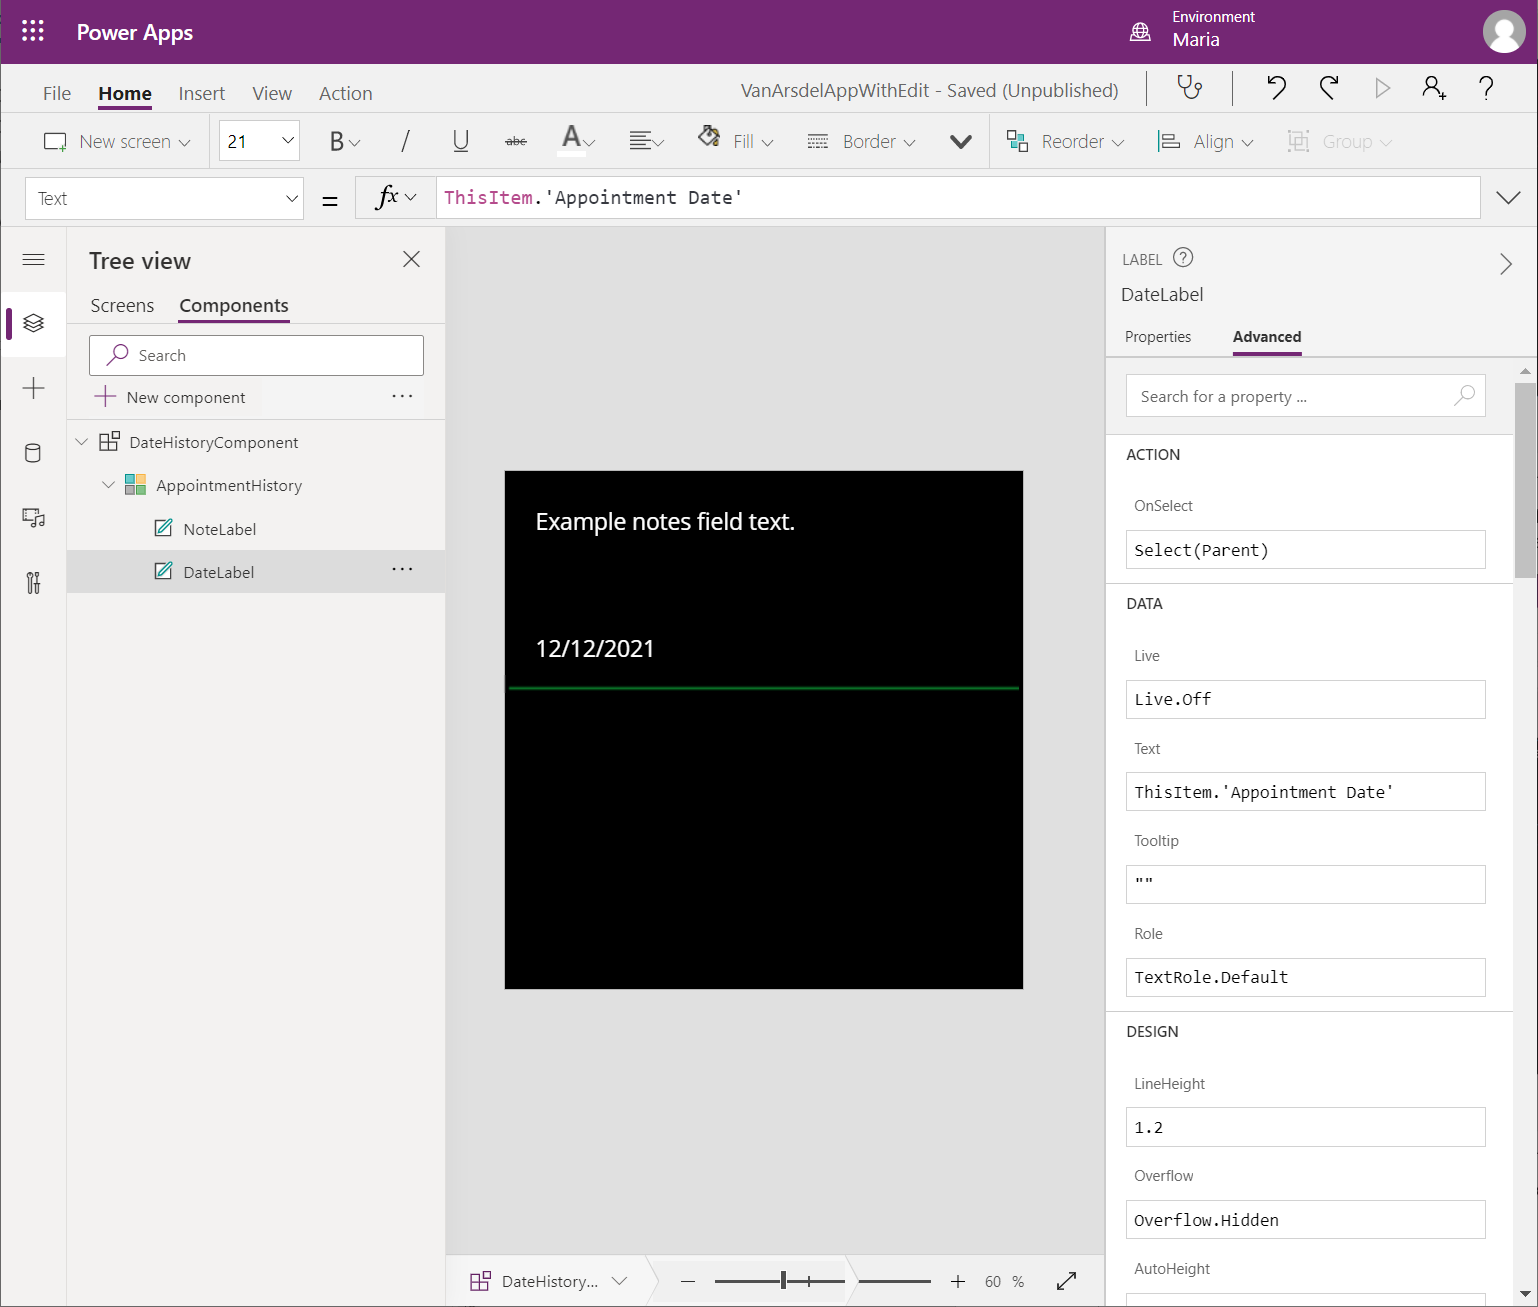Undo the last action
The image size is (1538, 1307).
[1276, 89]
